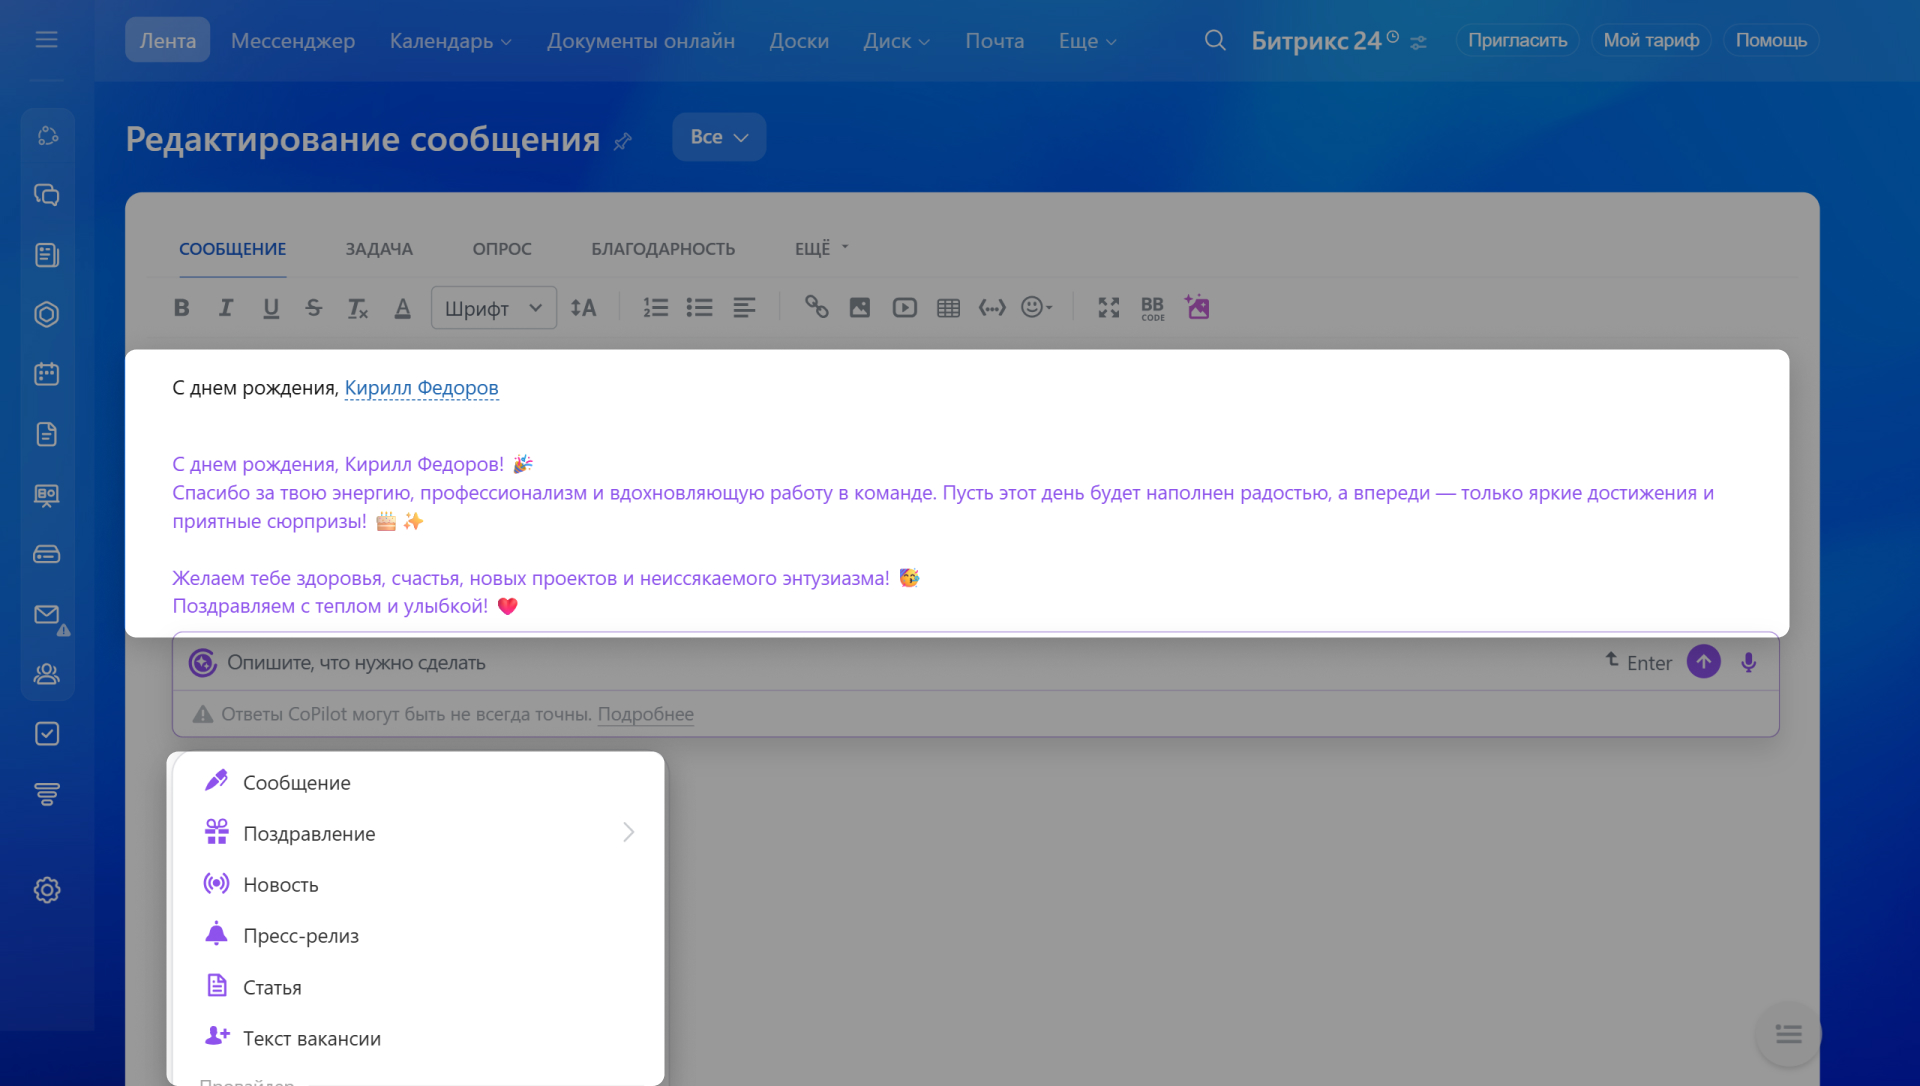The width and height of the screenshot is (1920, 1086).
Task: Toggle italic text formatting
Action: 226,308
